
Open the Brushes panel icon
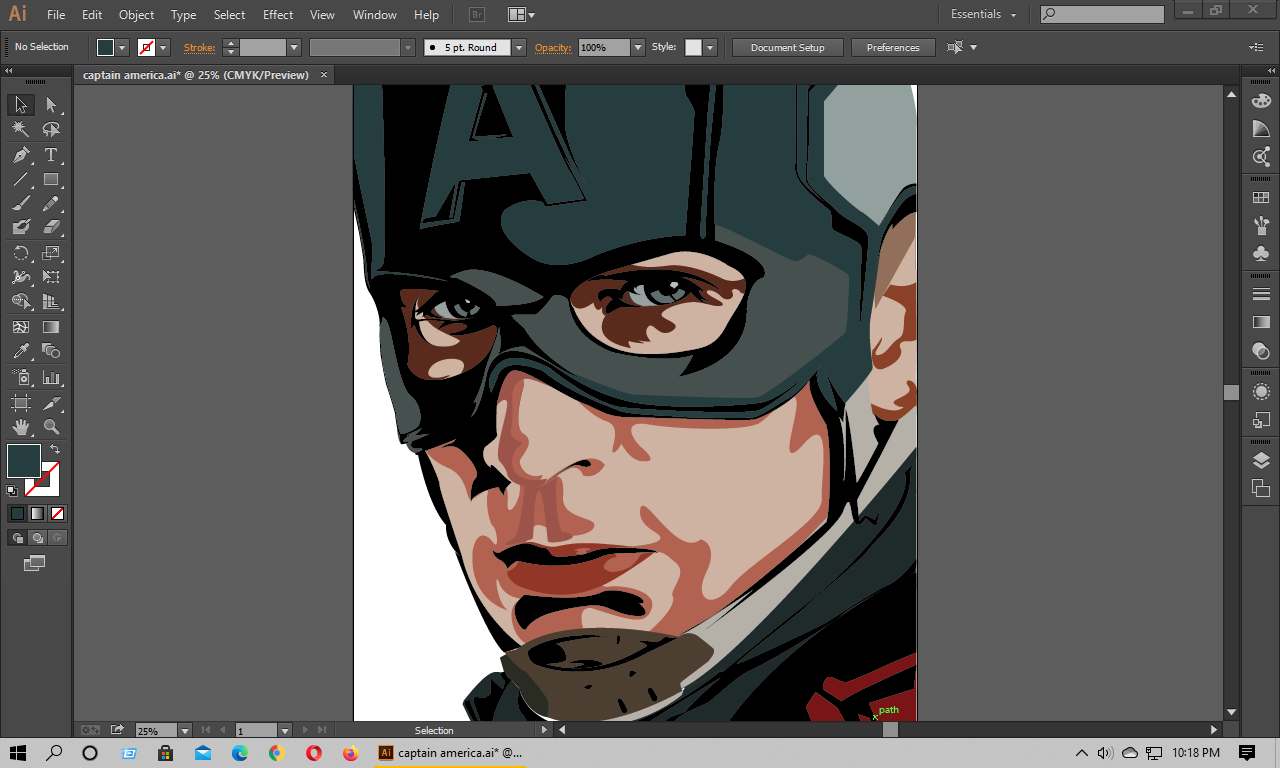pos(1261,226)
